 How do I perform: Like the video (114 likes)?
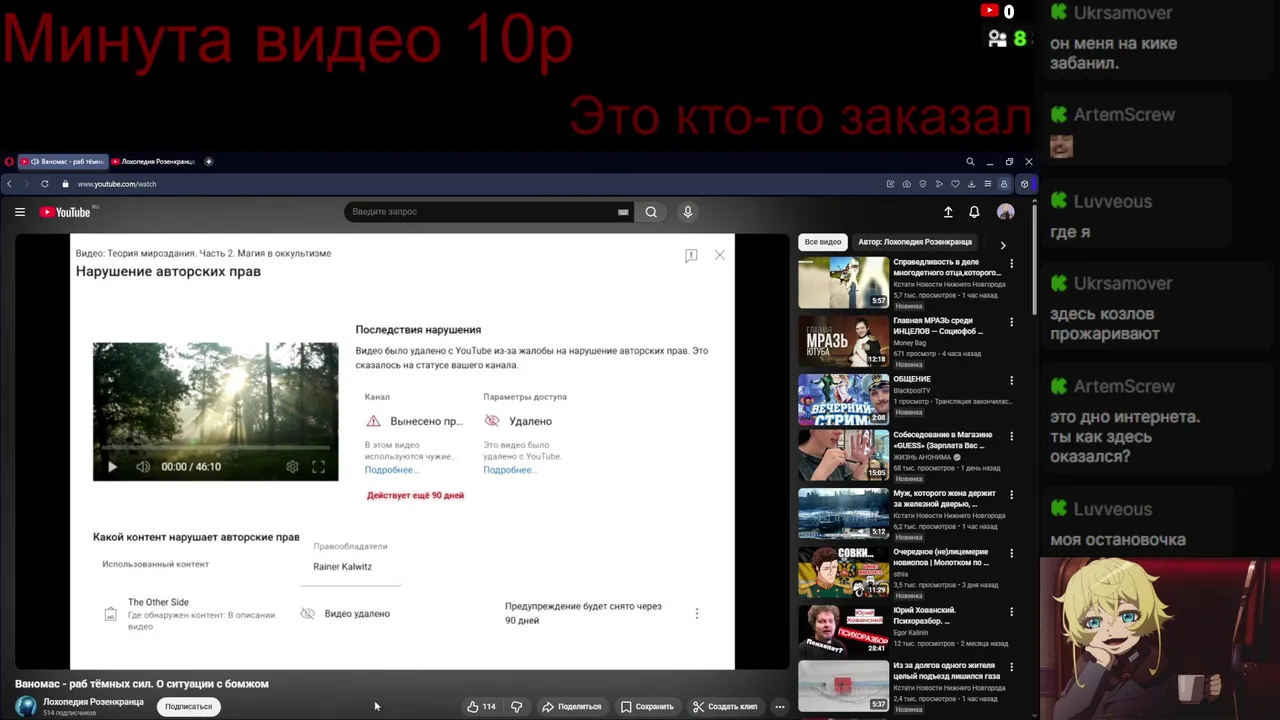pyautogui.click(x=481, y=707)
